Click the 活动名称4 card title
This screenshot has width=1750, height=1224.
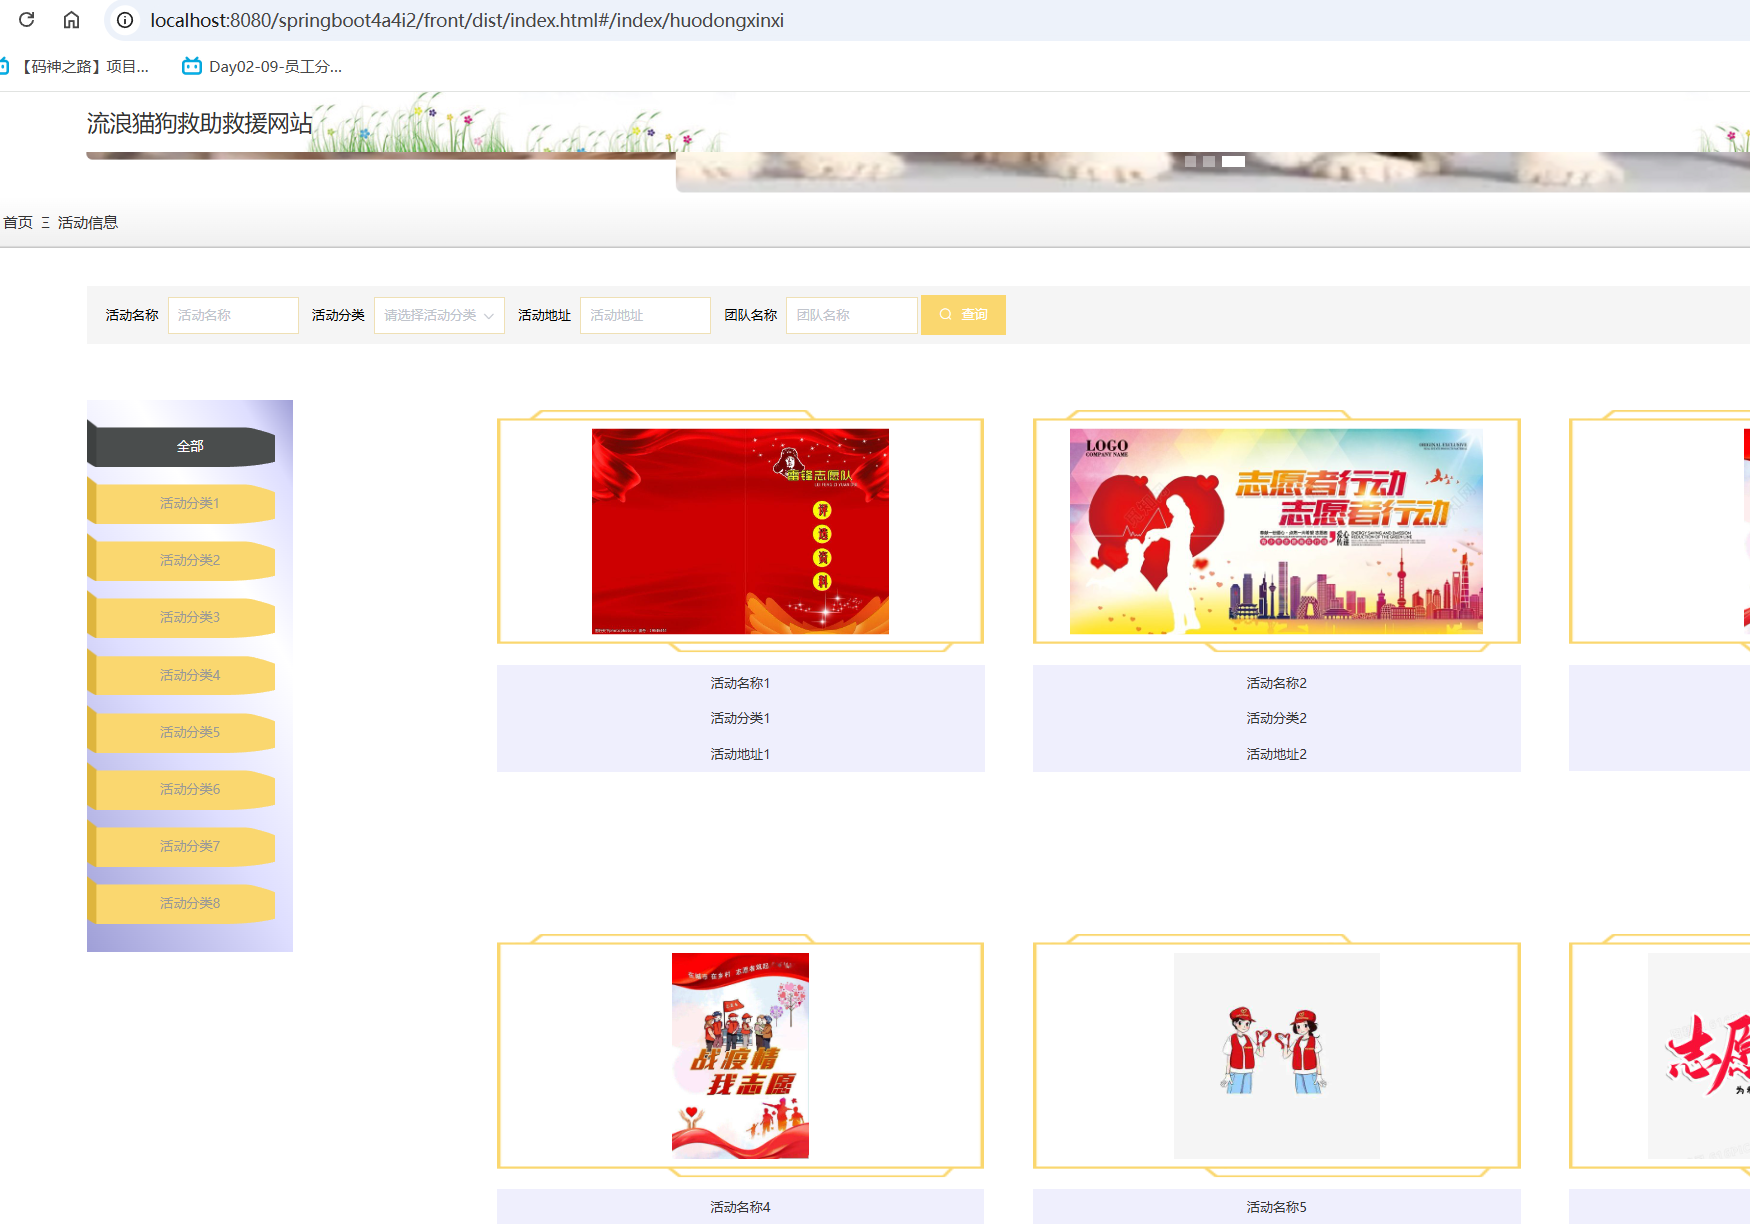pyautogui.click(x=740, y=1207)
